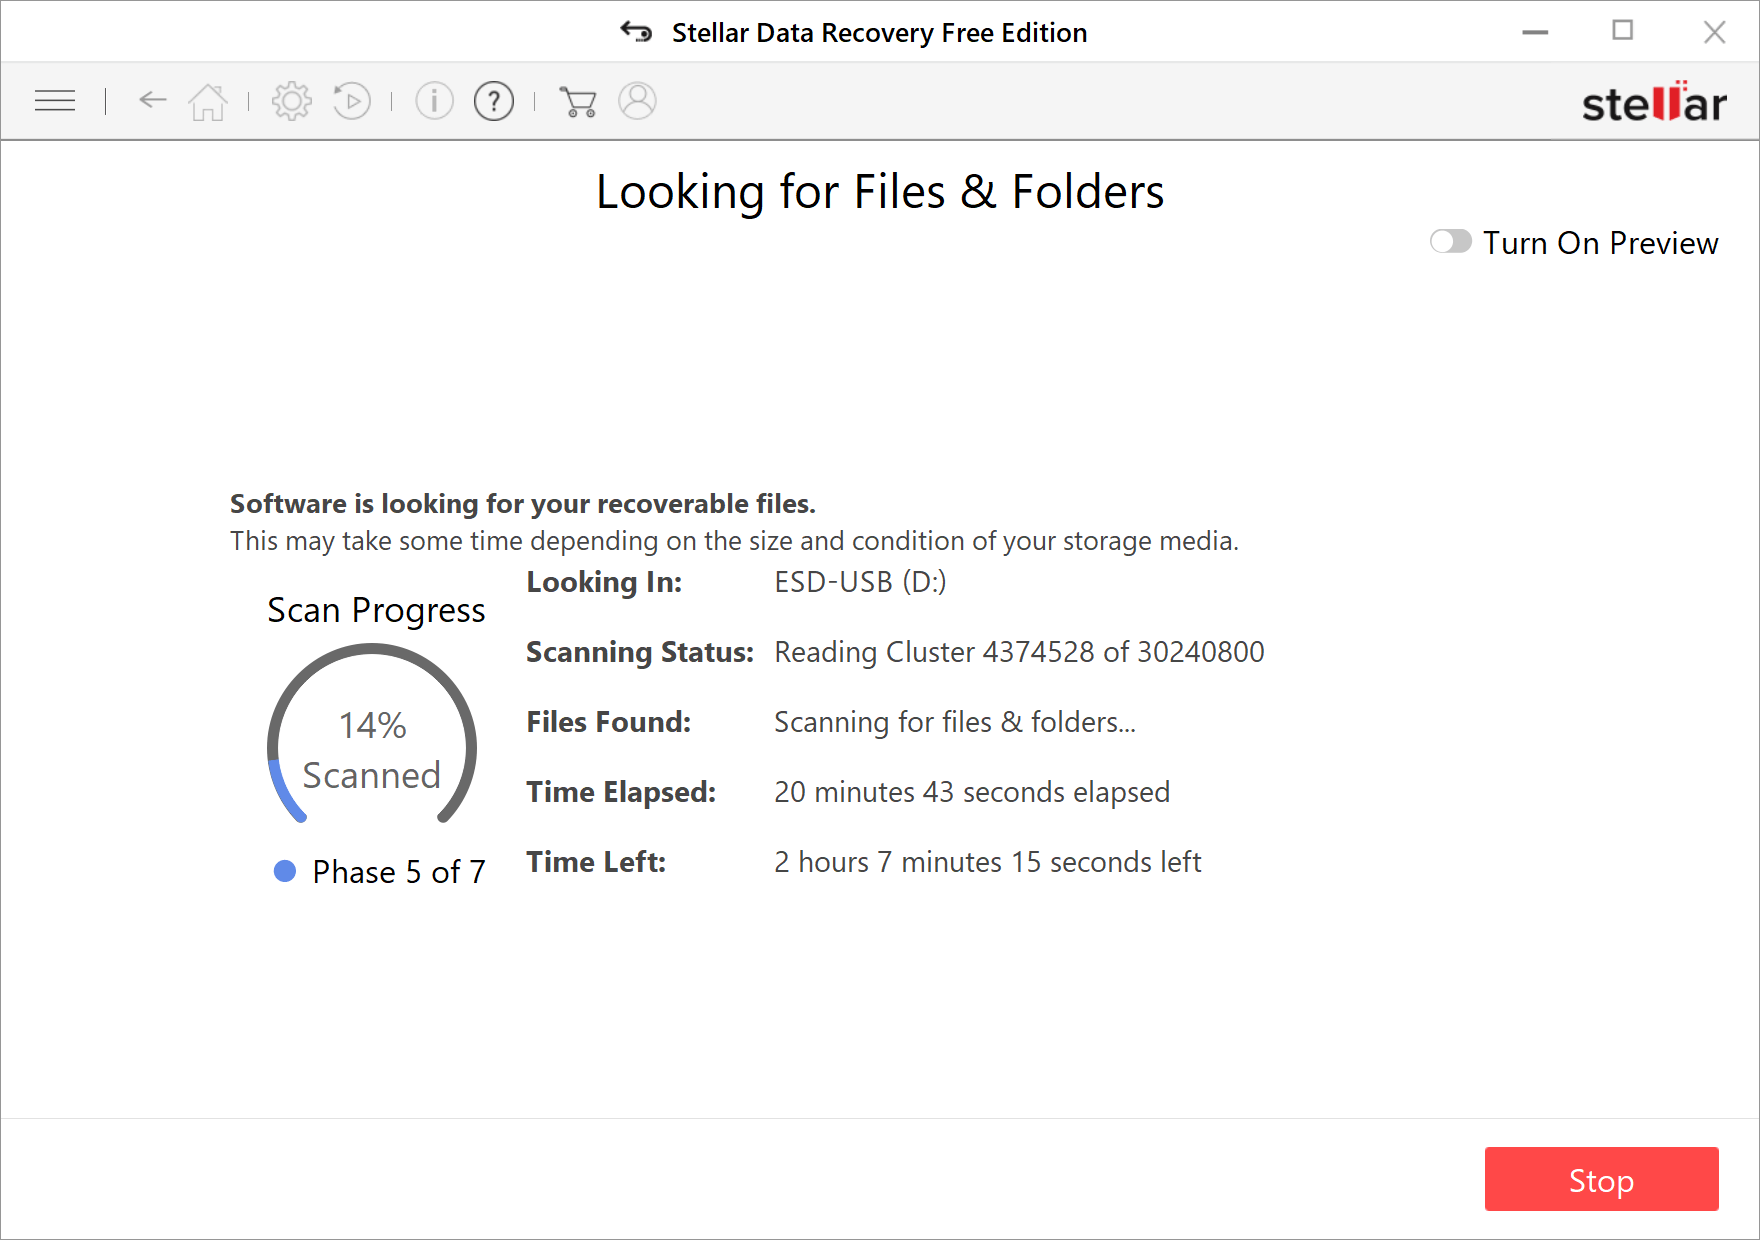The width and height of the screenshot is (1760, 1240).
Task: Enable the Turn On Preview toggle
Action: point(1451,242)
